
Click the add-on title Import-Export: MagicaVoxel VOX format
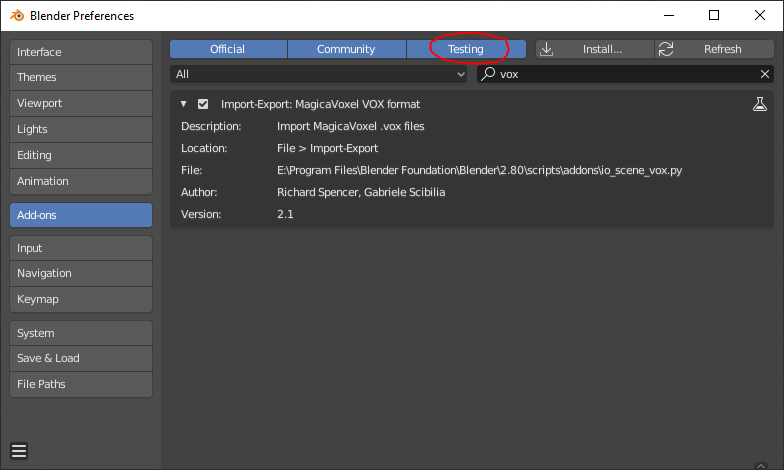coord(320,104)
